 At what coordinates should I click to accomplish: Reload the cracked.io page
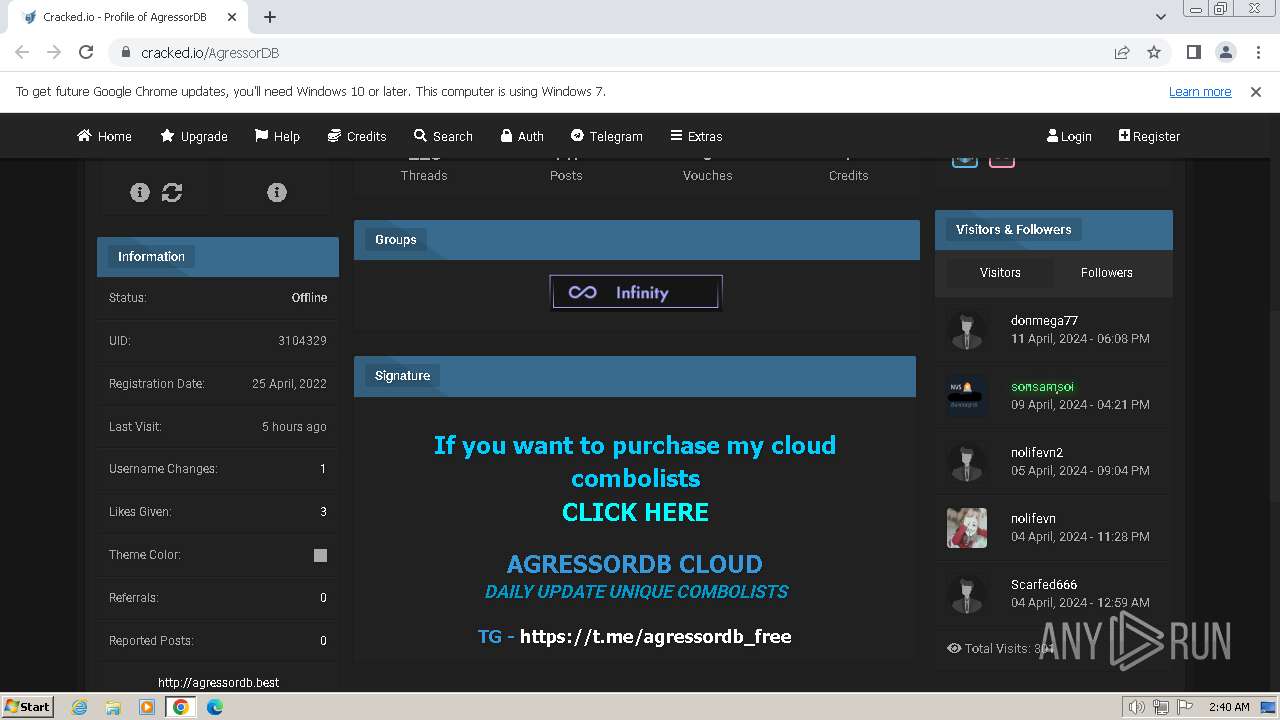(x=86, y=52)
